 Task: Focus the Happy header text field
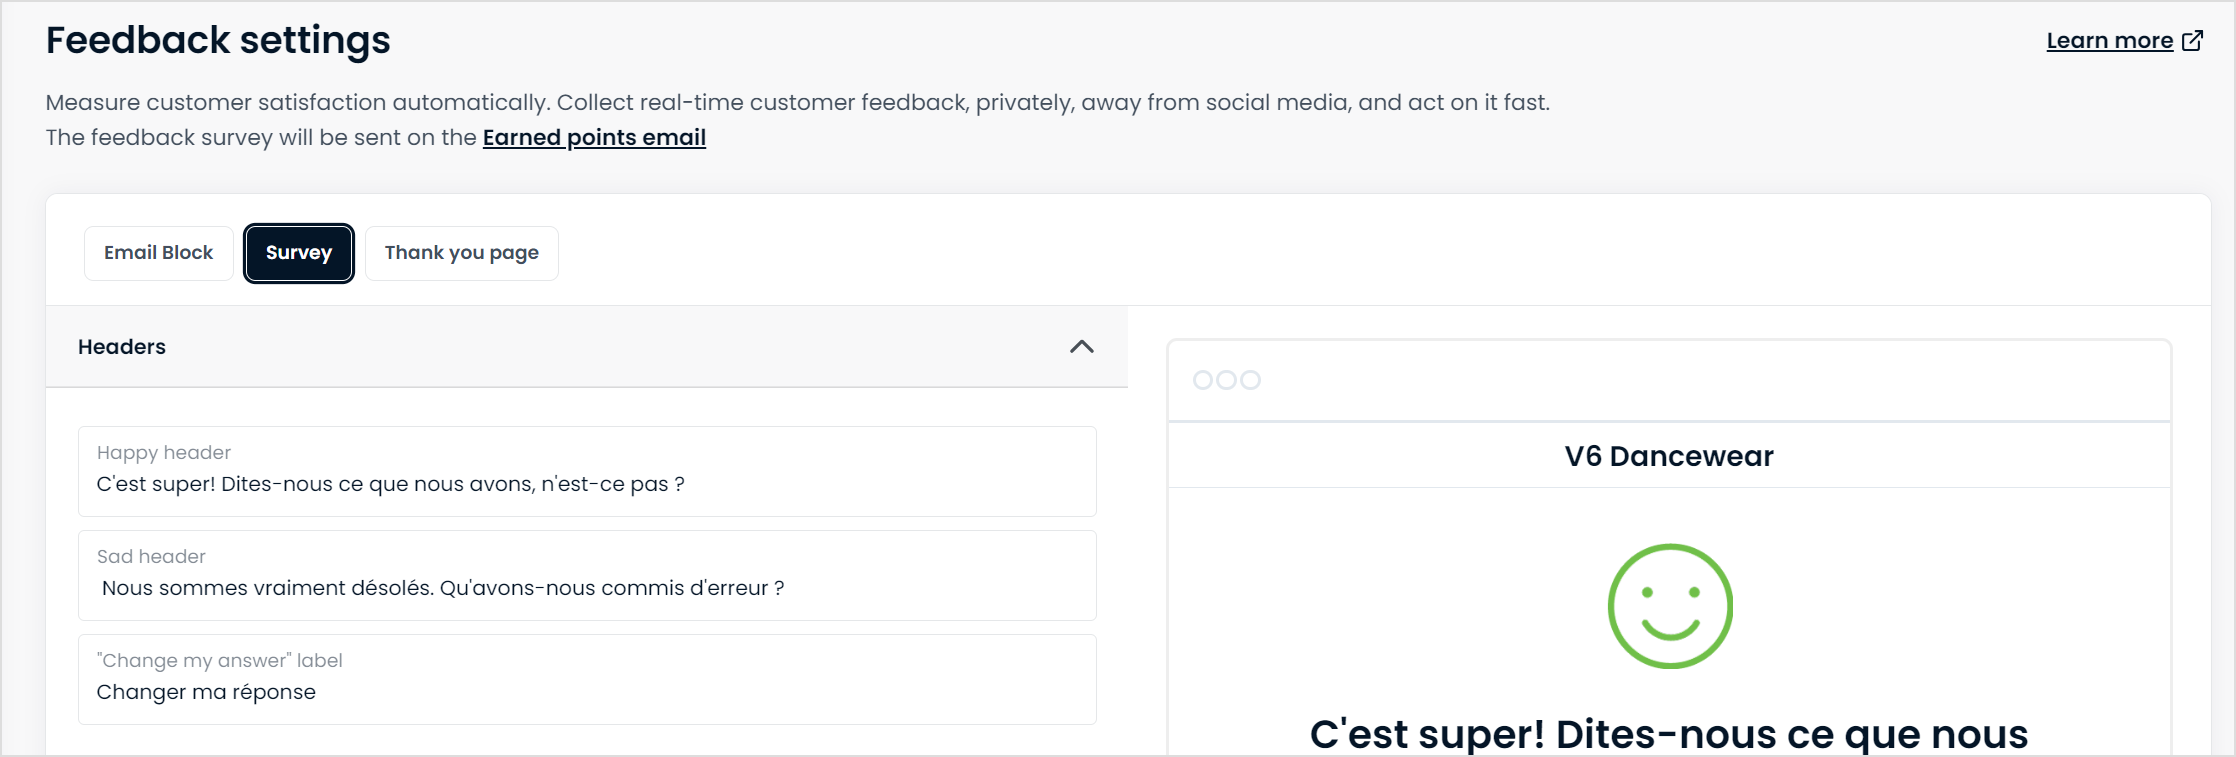(587, 472)
